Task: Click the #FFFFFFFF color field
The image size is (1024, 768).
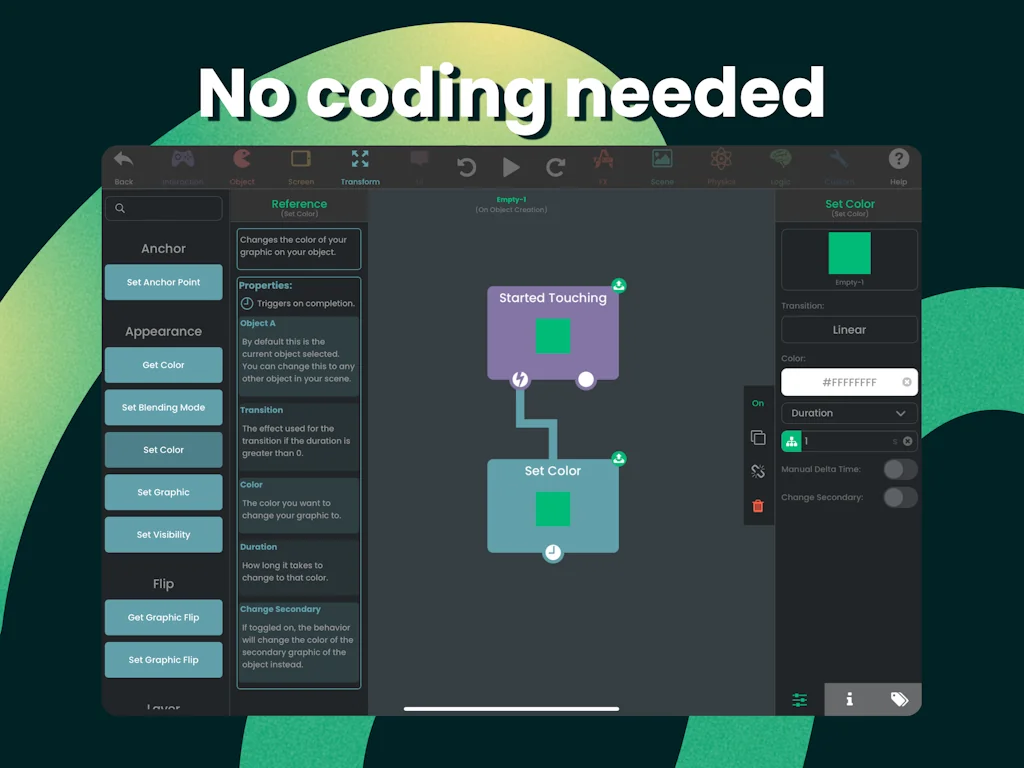Action: coord(849,382)
